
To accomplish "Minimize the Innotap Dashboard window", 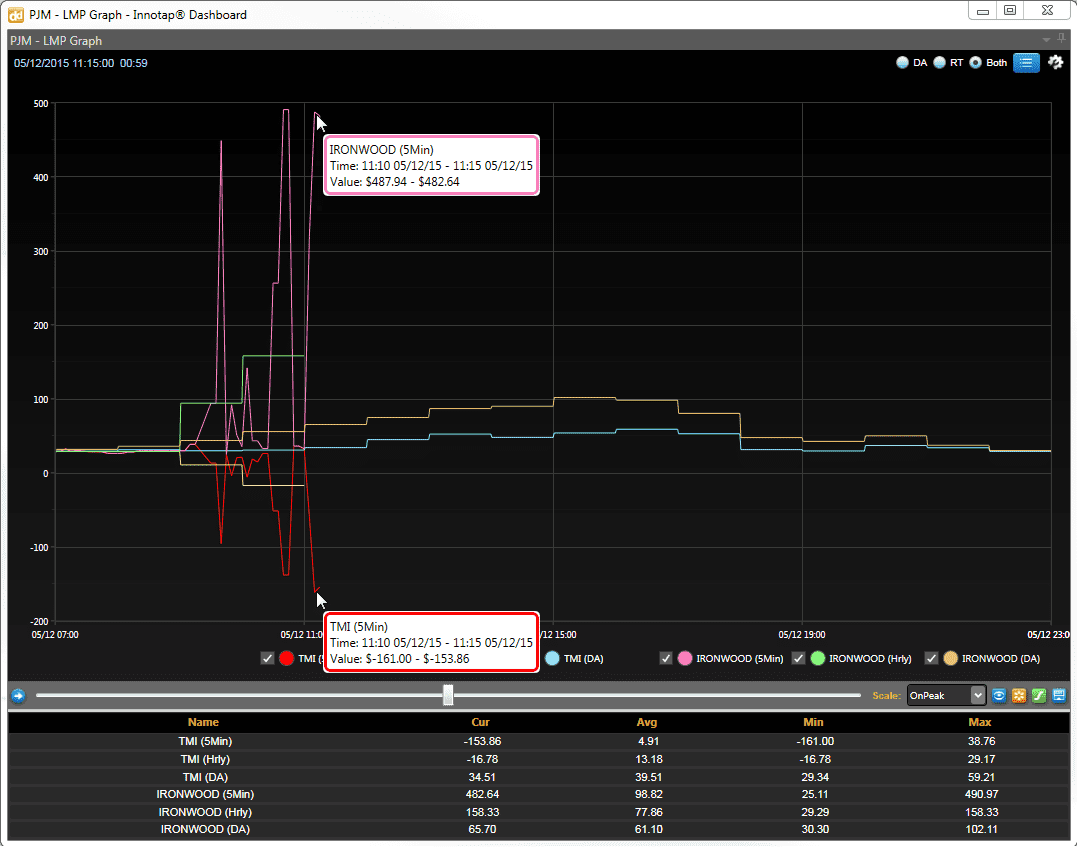I will click(x=983, y=10).
